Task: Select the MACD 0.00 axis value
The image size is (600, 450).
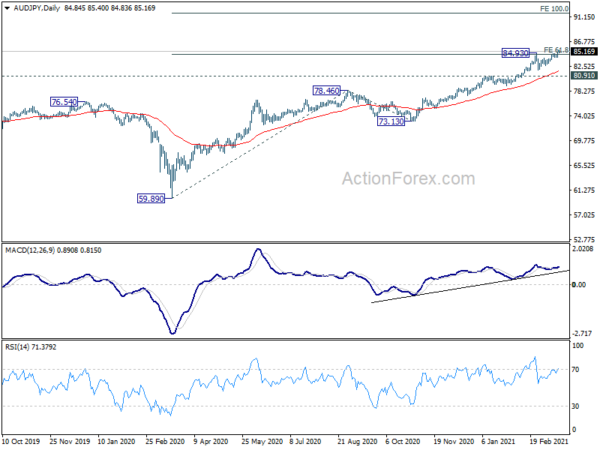Action: tap(580, 285)
